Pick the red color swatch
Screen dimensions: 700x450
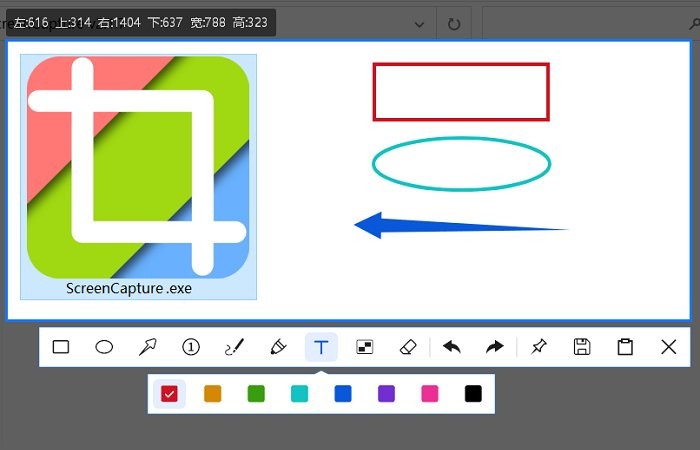pos(169,394)
